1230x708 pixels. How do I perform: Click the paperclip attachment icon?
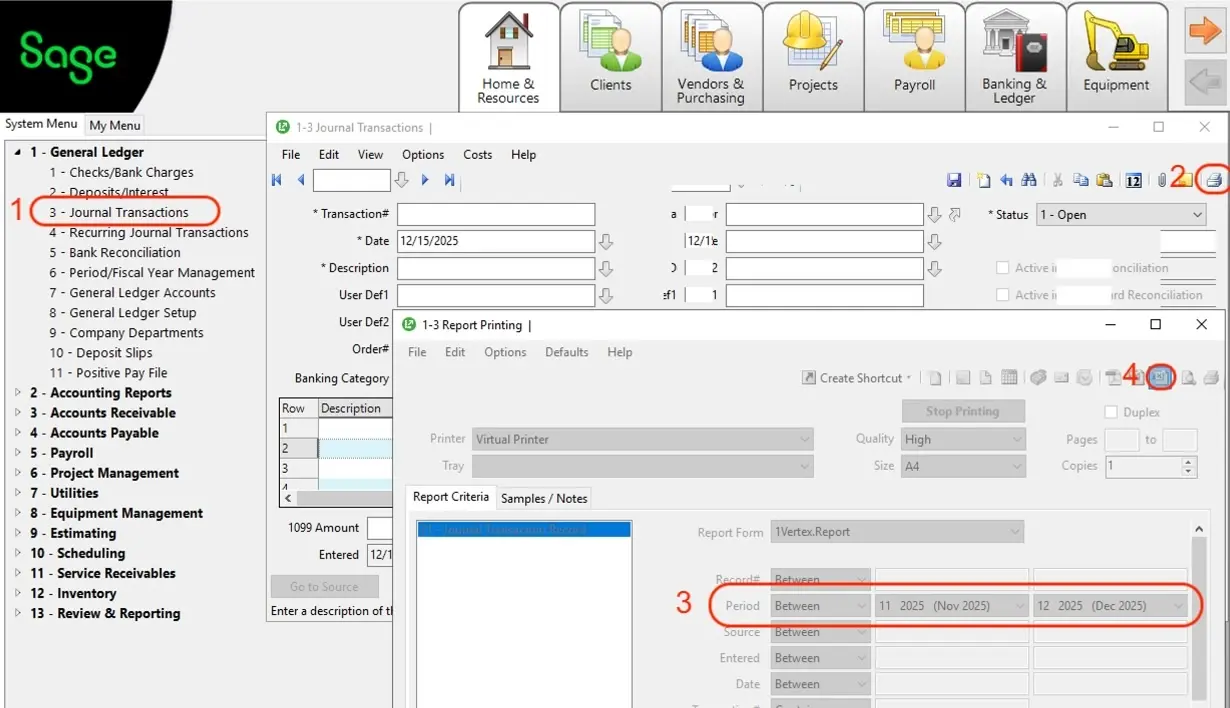click(1162, 180)
